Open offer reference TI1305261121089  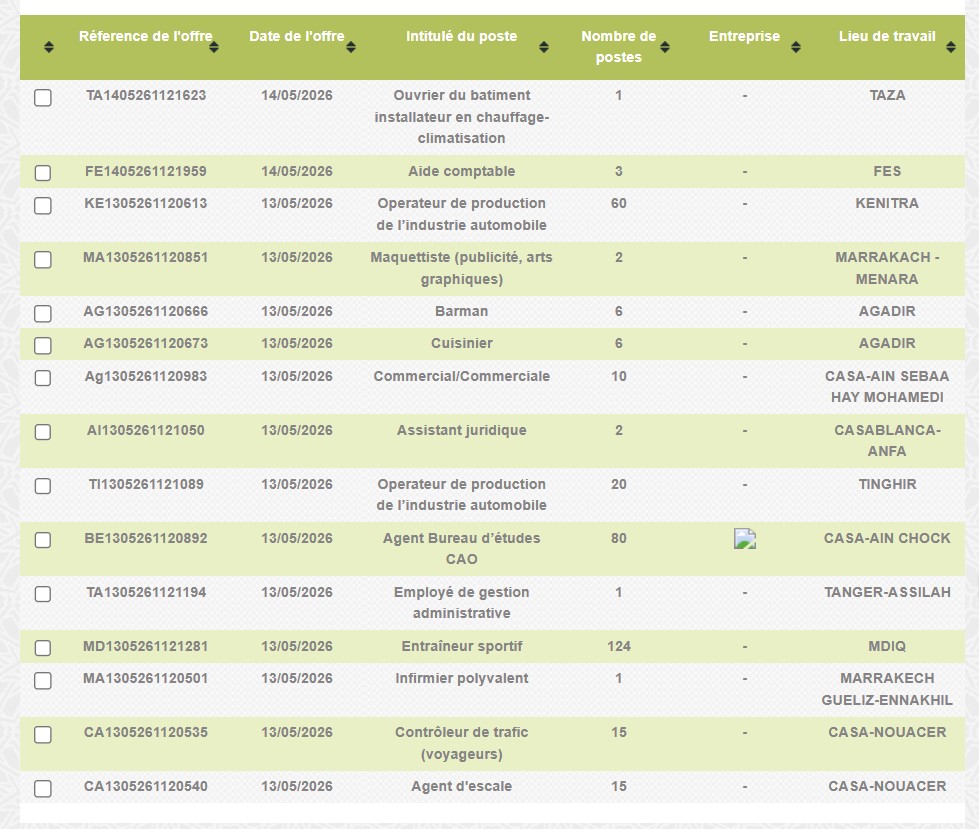click(146, 484)
